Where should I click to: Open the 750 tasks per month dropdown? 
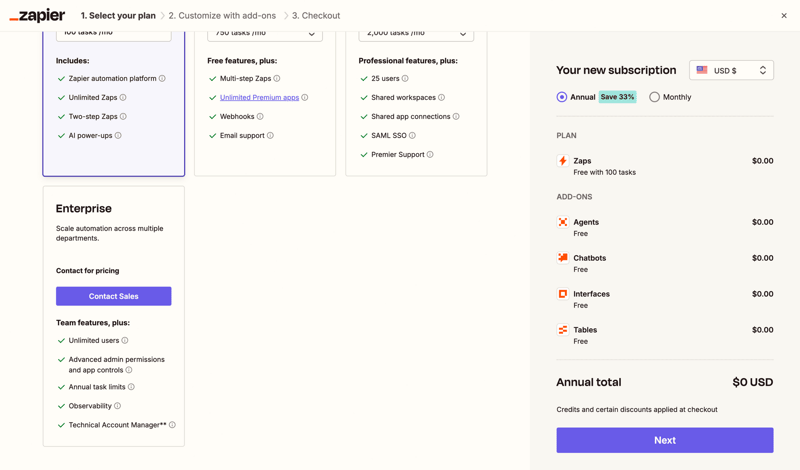point(265,34)
